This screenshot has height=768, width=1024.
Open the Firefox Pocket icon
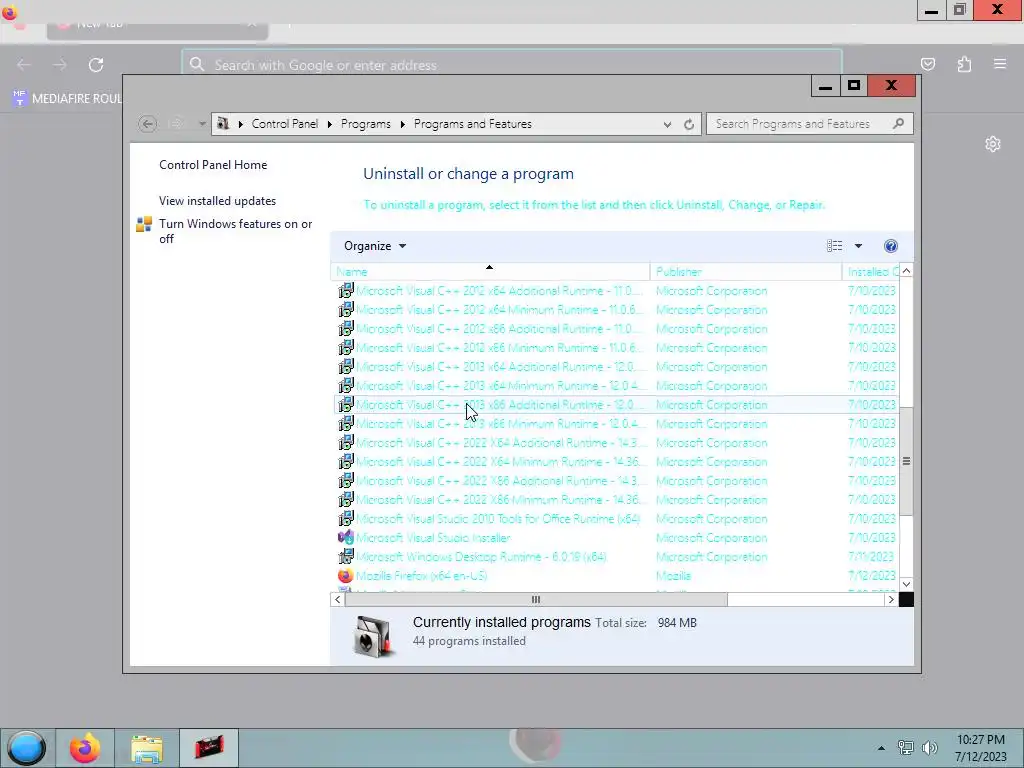[928, 64]
